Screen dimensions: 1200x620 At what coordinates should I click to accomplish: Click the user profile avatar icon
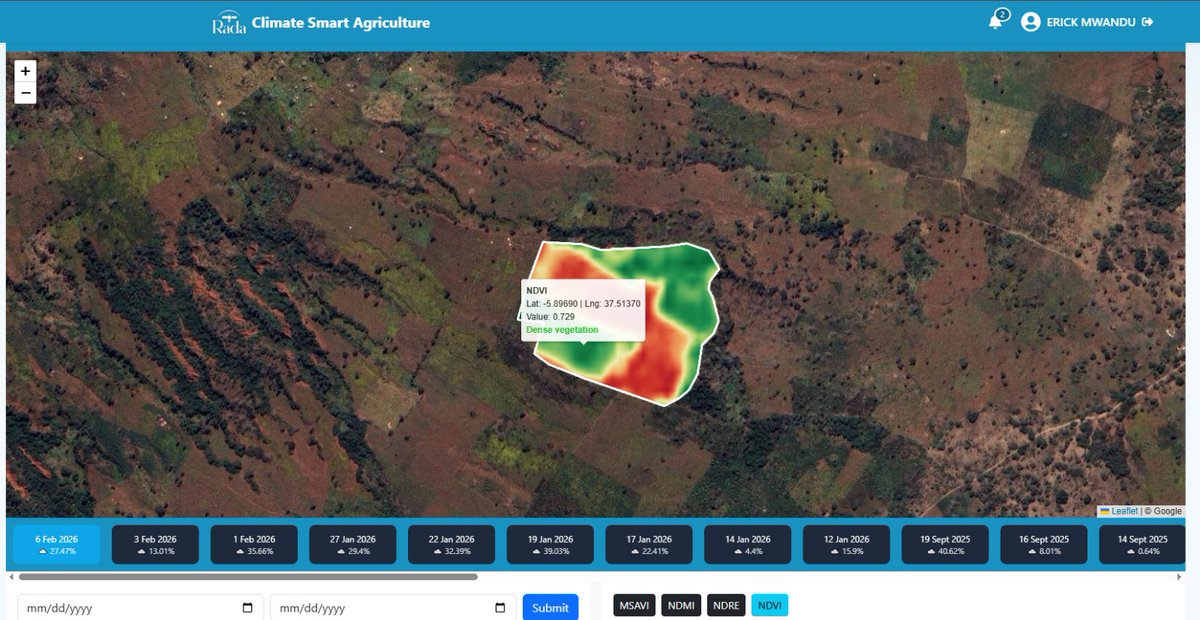1030,22
